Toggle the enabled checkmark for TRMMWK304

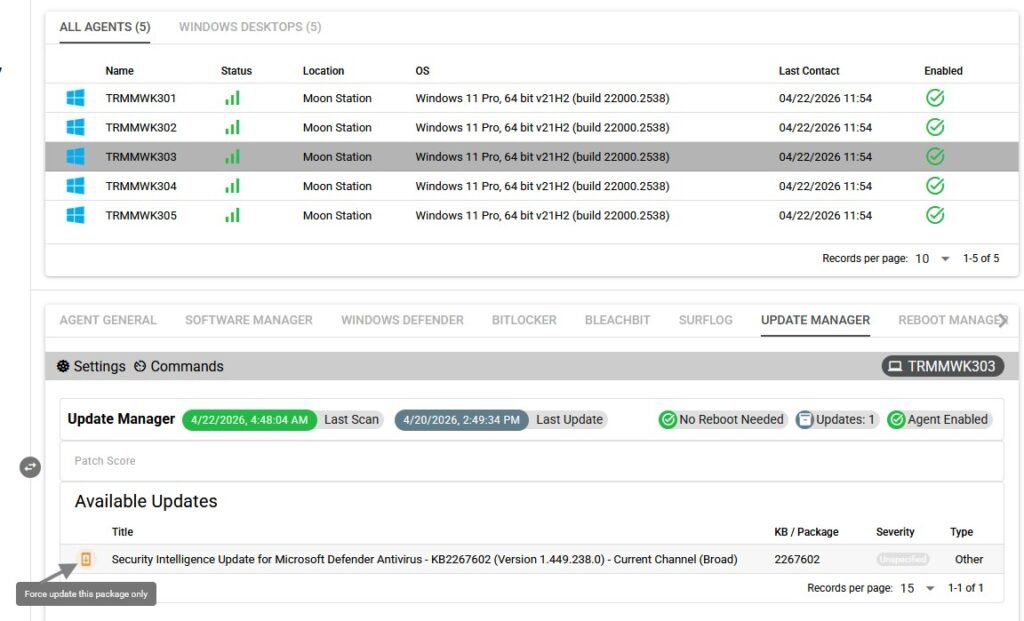point(935,186)
